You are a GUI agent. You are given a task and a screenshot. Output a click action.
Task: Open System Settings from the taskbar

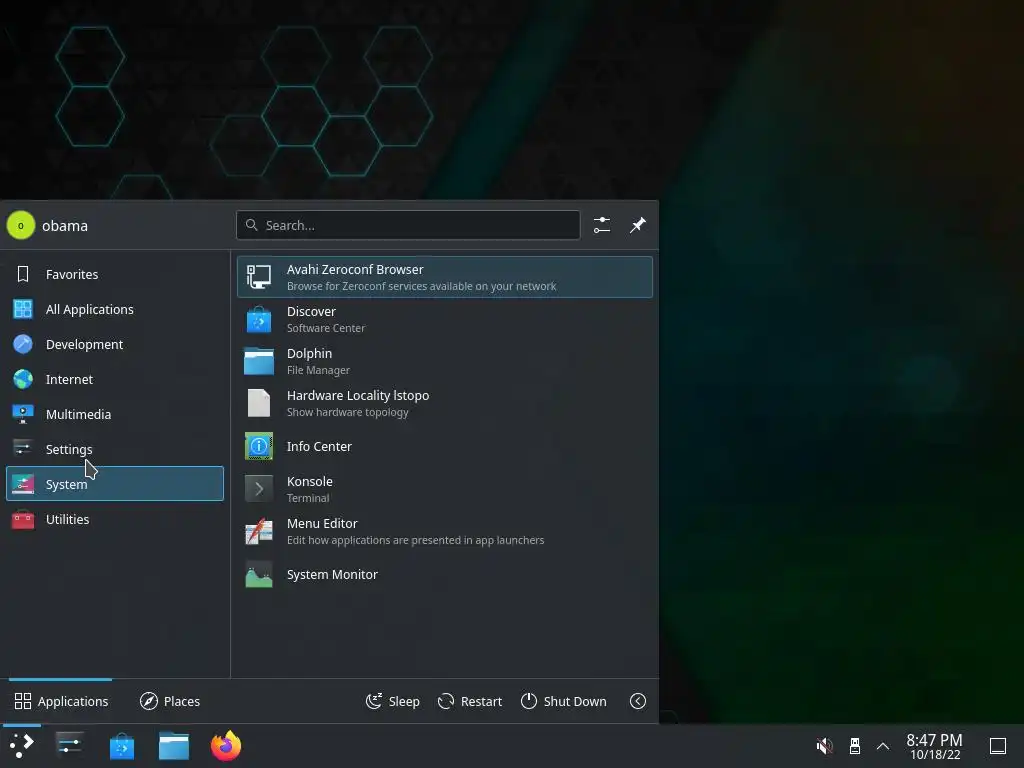coord(69,746)
